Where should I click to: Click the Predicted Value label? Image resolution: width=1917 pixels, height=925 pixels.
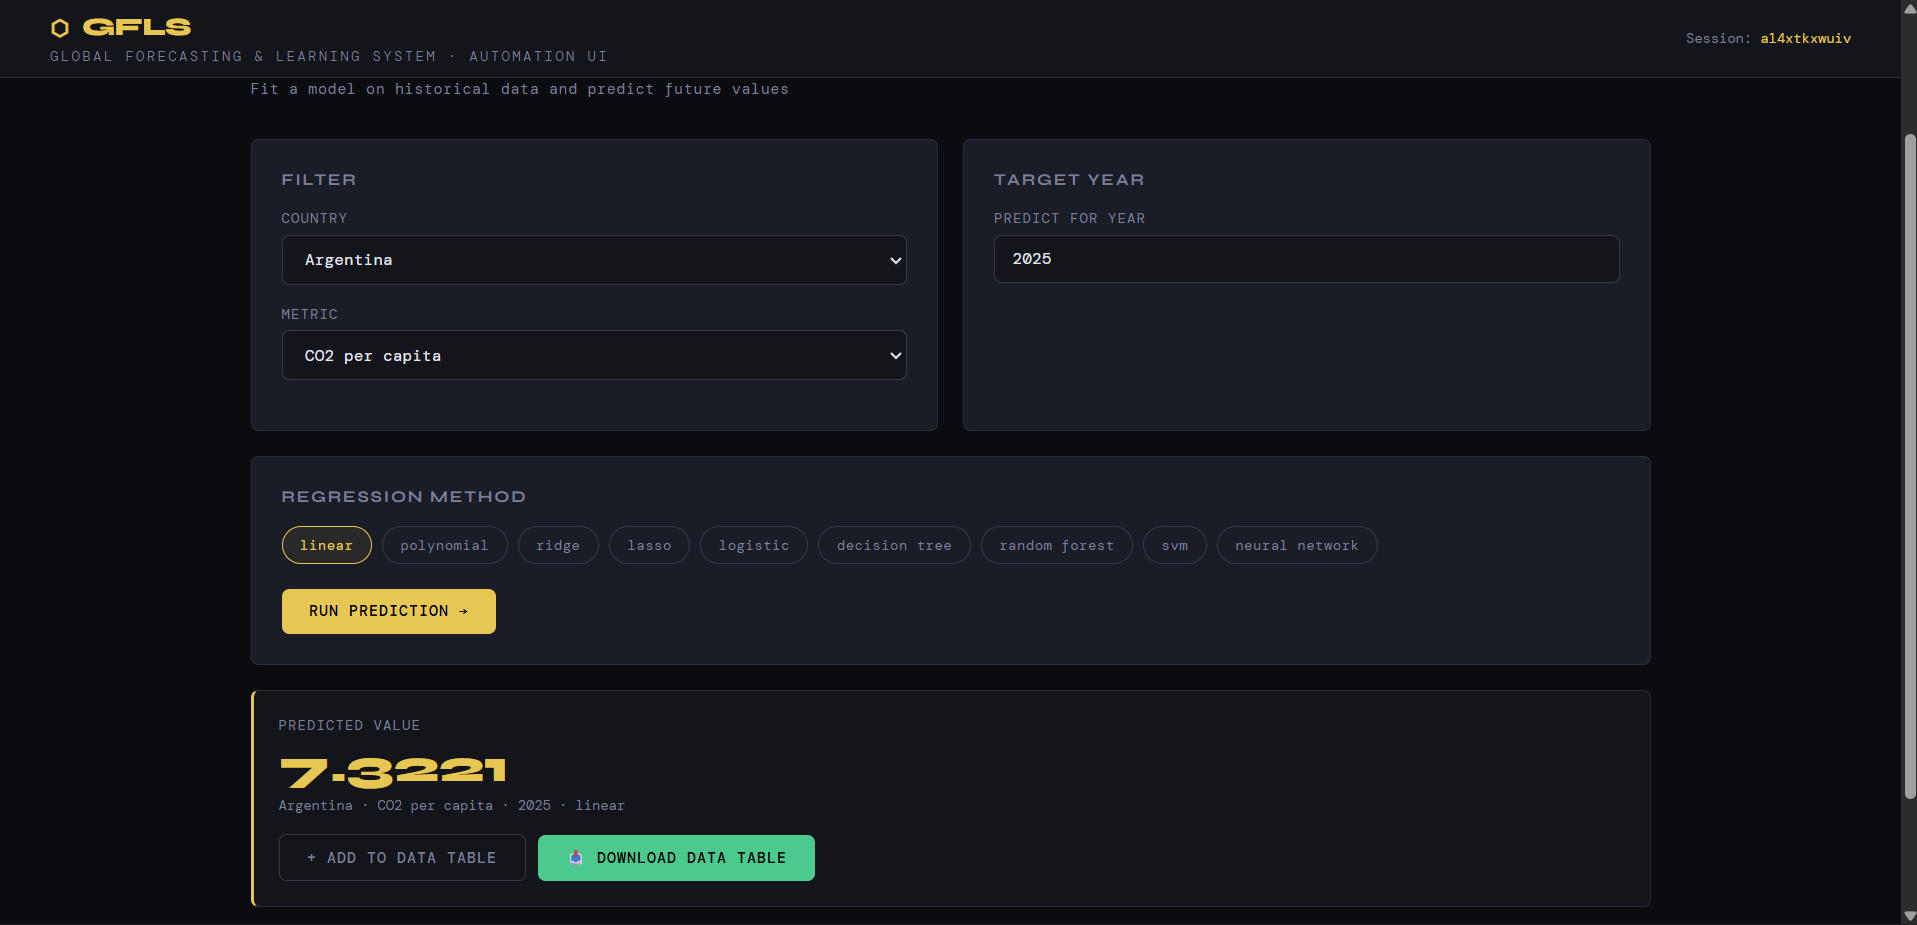pos(349,725)
